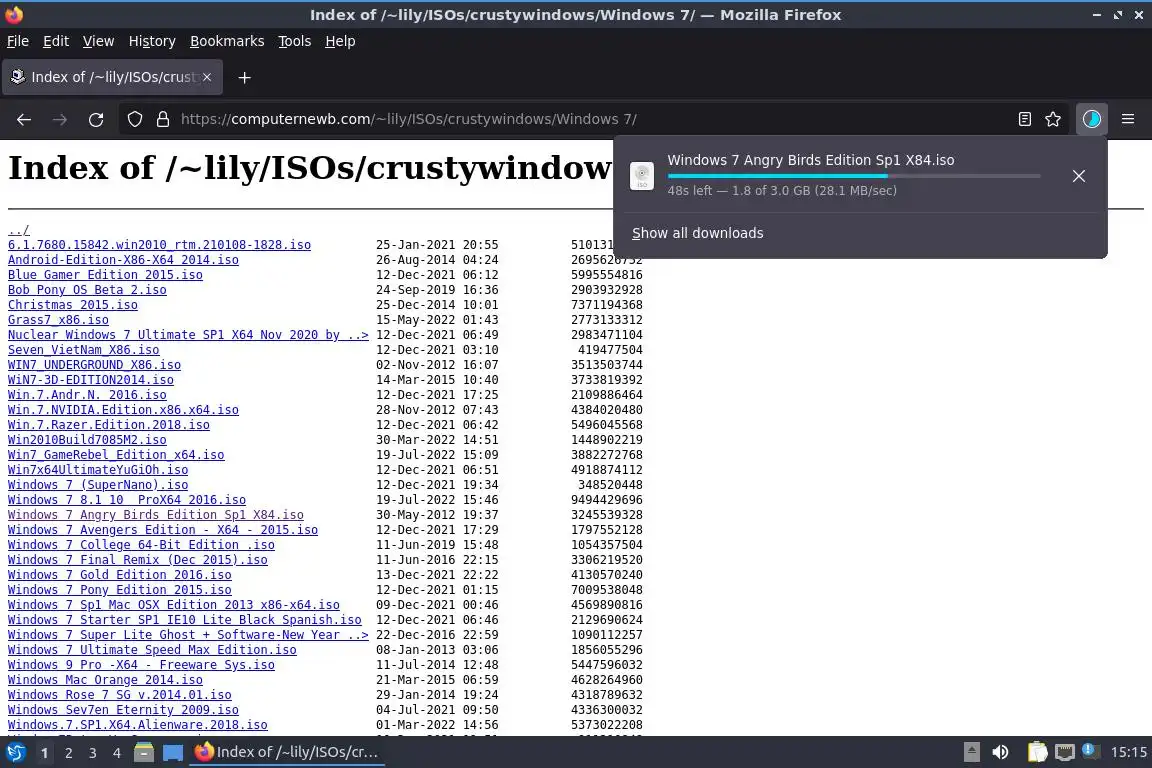Select the Index of /~lily/ISOs browser tab
This screenshot has width=1152, height=768.
click(x=112, y=77)
